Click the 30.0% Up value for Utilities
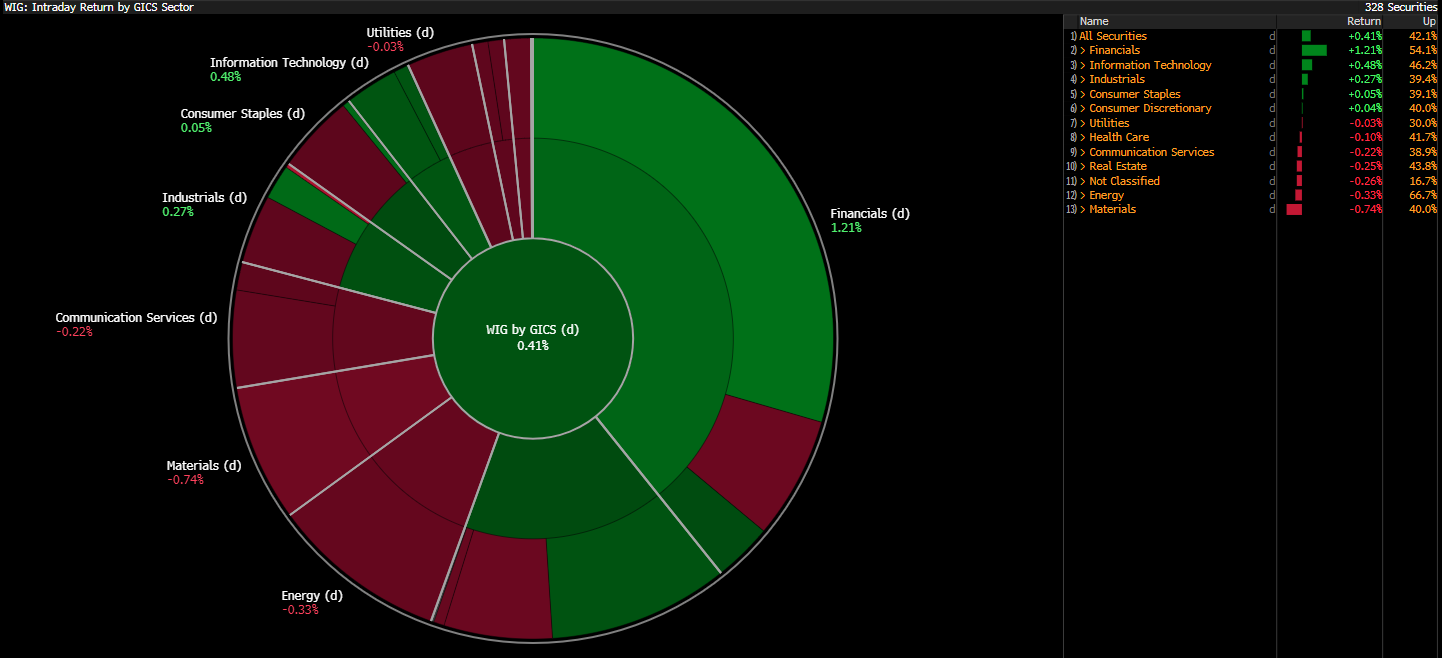This screenshot has width=1442, height=658. 1422,123
